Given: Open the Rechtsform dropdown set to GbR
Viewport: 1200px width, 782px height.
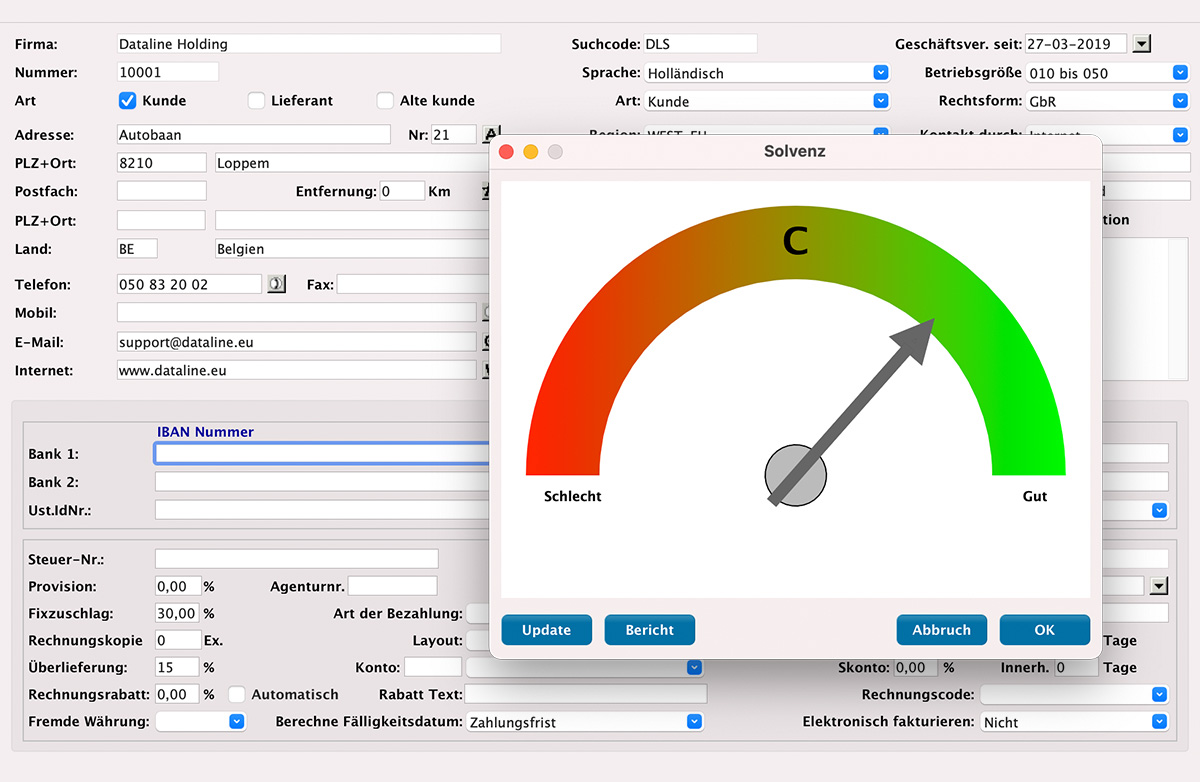Looking at the screenshot, I should click(x=1180, y=101).
